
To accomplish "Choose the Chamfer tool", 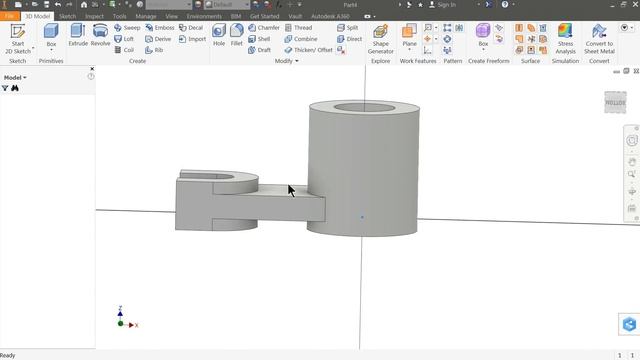I will point(264,28).
